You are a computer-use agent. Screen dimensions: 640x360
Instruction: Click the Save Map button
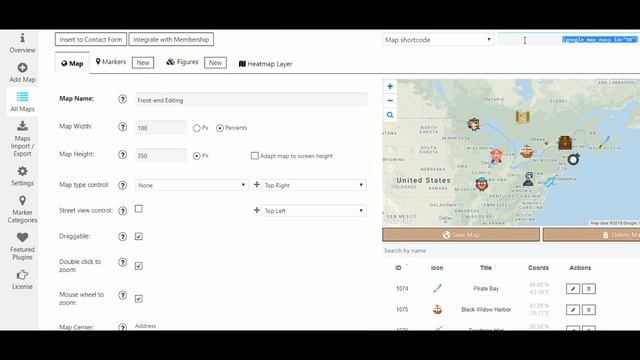pyautogui.click(x=461, y=235)
